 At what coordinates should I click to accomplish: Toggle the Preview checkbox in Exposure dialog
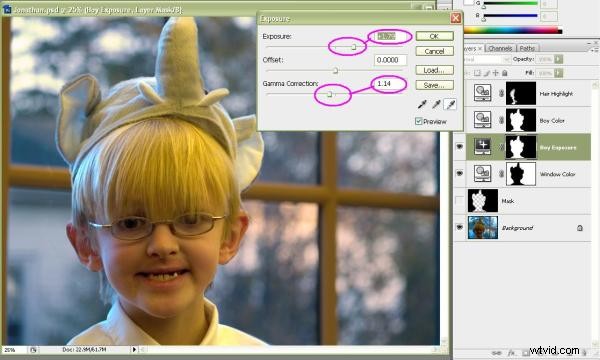419,121
